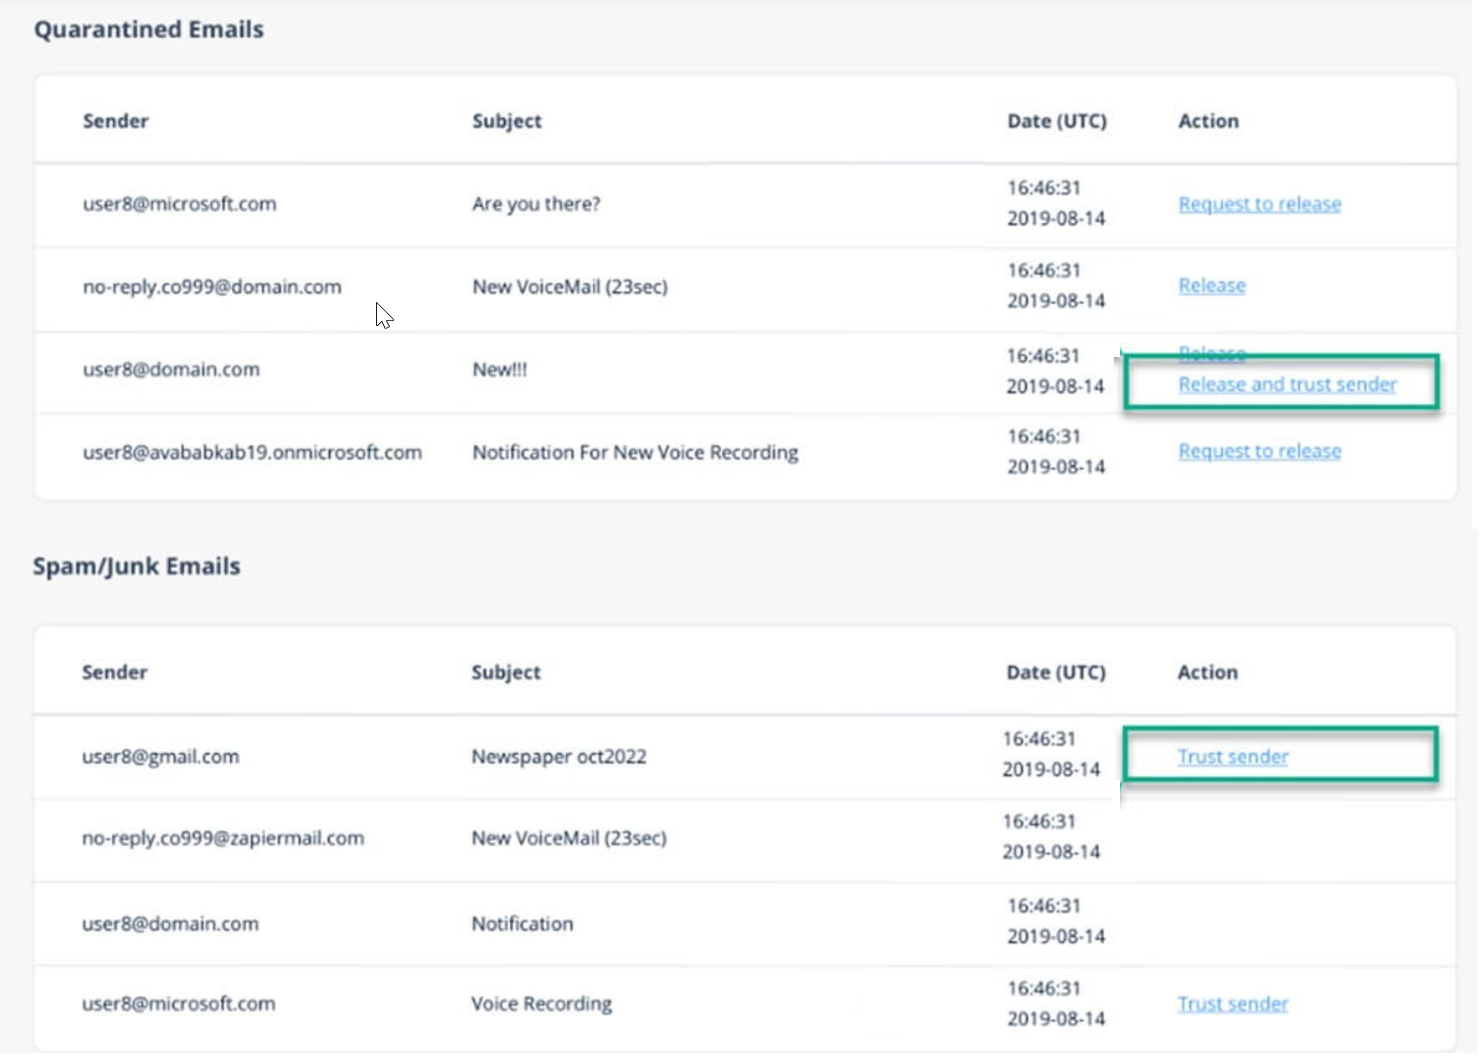
Task: Click the Spam/Junk Action column header
Action: 1207,673
